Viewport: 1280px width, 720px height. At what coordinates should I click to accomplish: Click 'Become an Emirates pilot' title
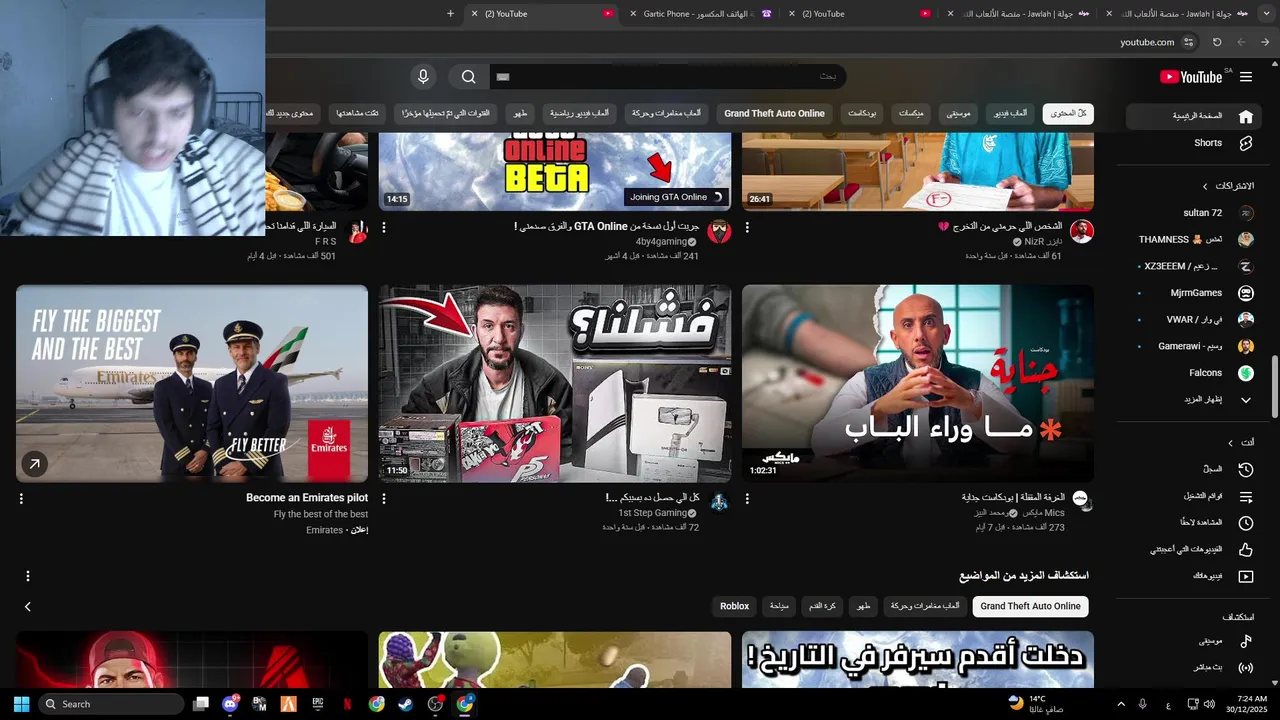click(x=307, y=498)
